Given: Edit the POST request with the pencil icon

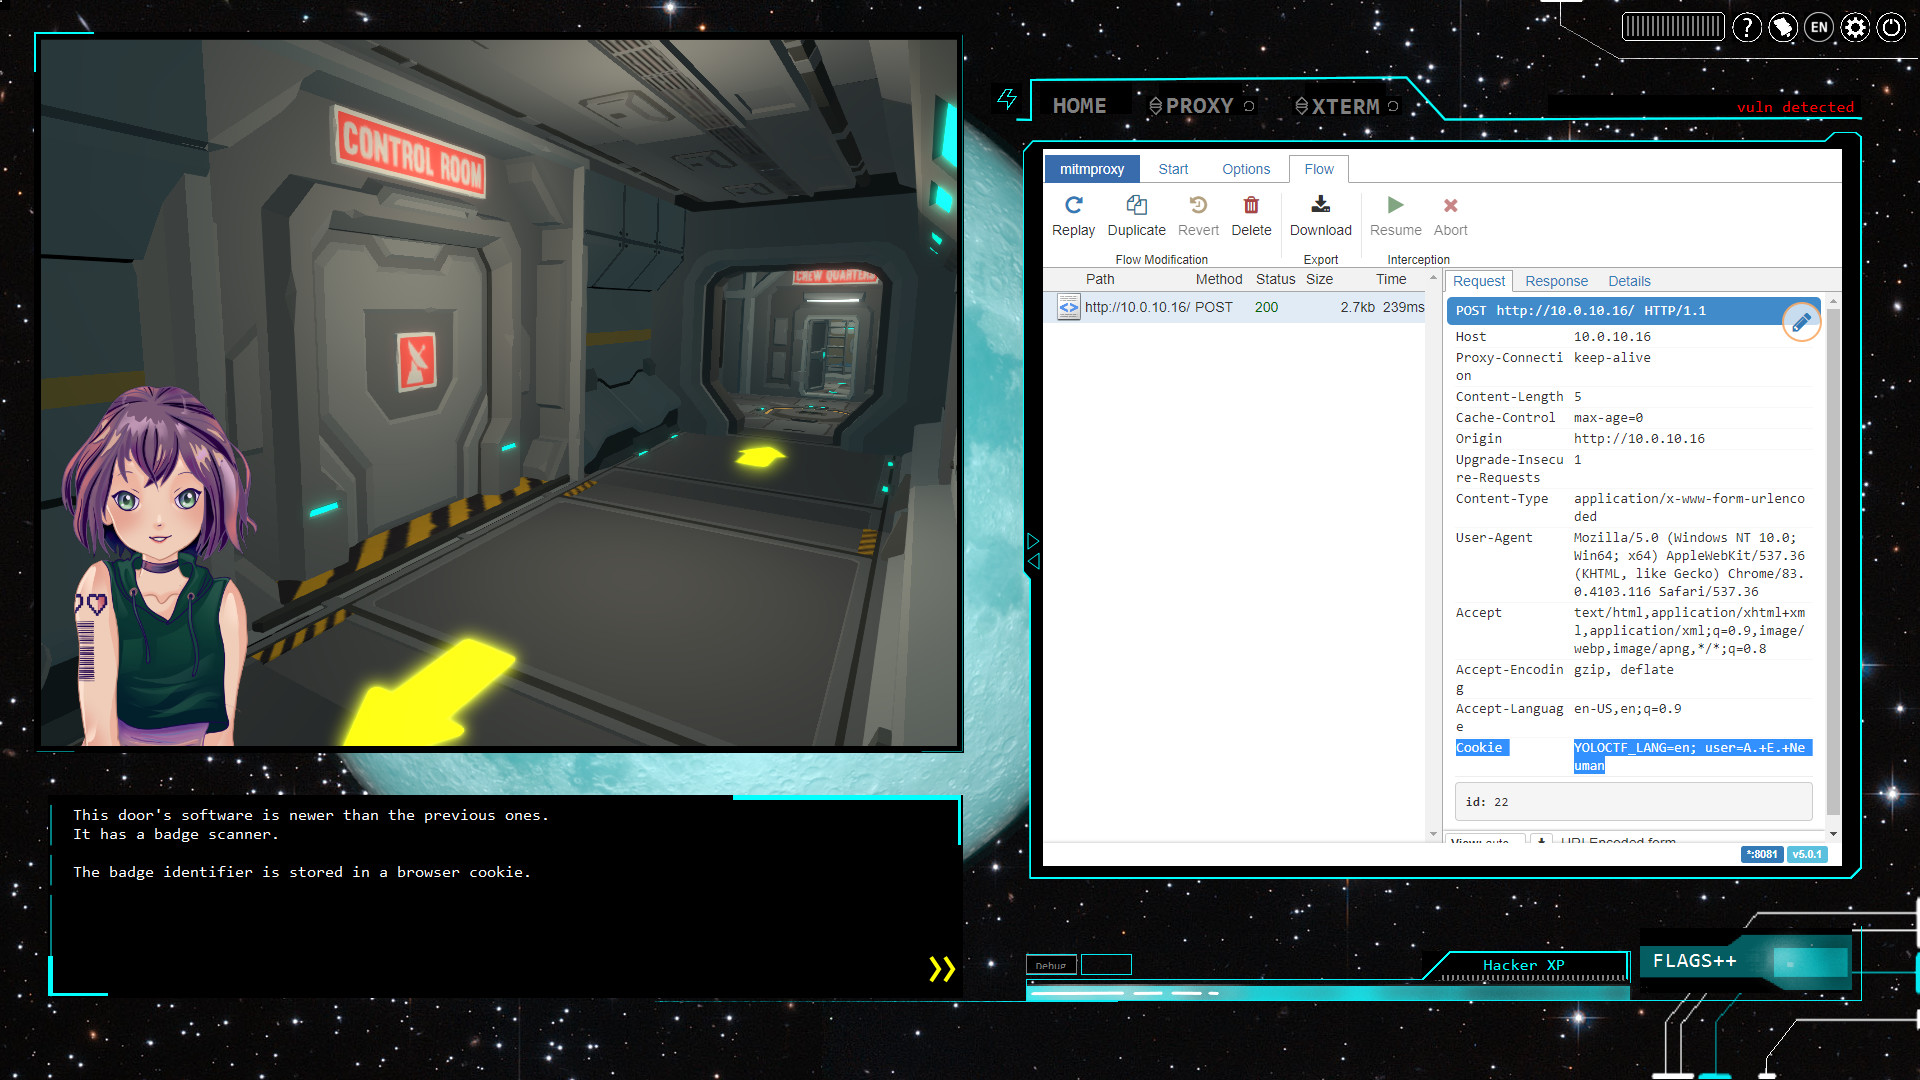Looking at the screenshot, I should click(x=1800, y=322).
